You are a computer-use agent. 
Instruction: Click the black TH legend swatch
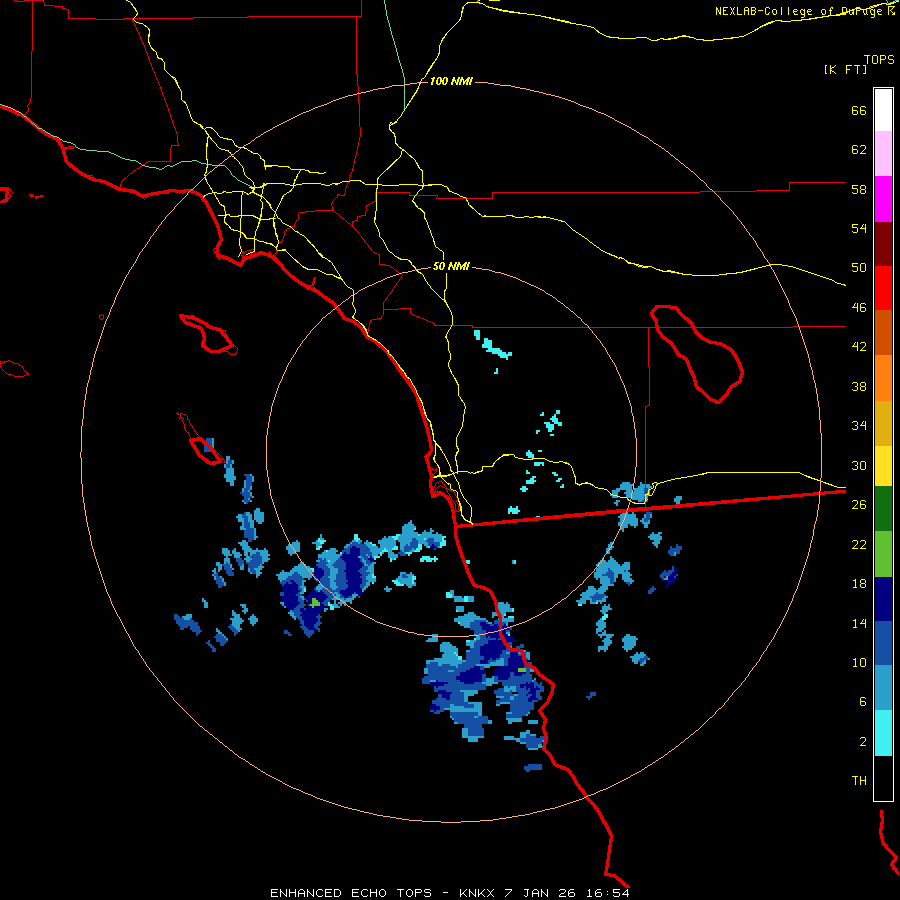tap(883, 778)
